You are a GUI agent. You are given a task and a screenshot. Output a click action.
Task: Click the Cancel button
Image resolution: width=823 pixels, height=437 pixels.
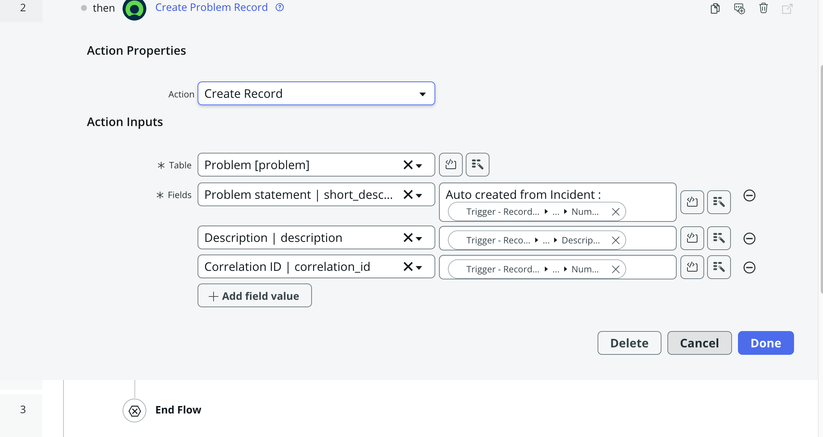[x=699, y=343]
